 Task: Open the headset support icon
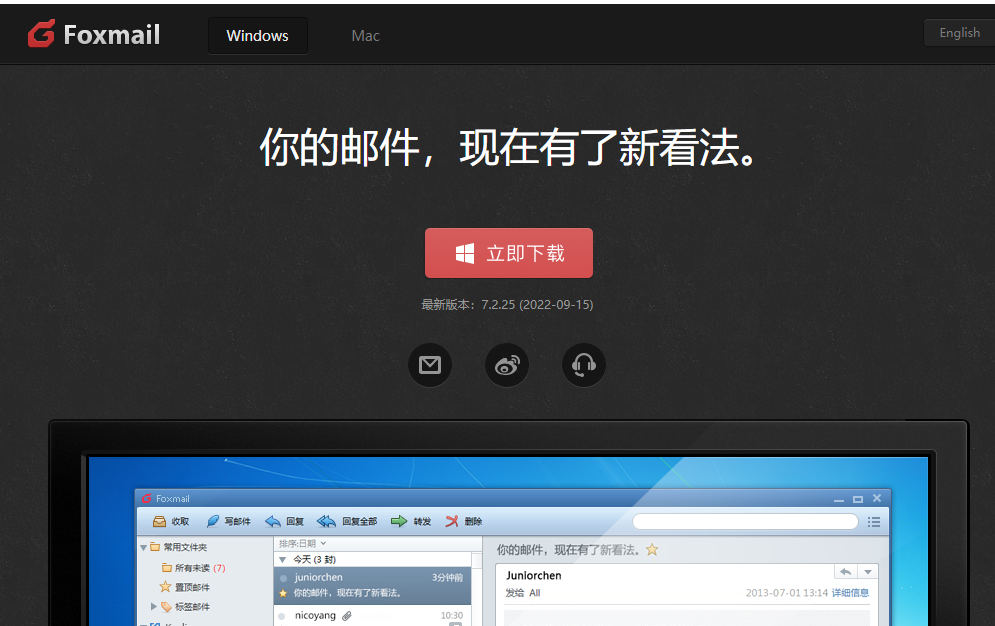(584, 365)
